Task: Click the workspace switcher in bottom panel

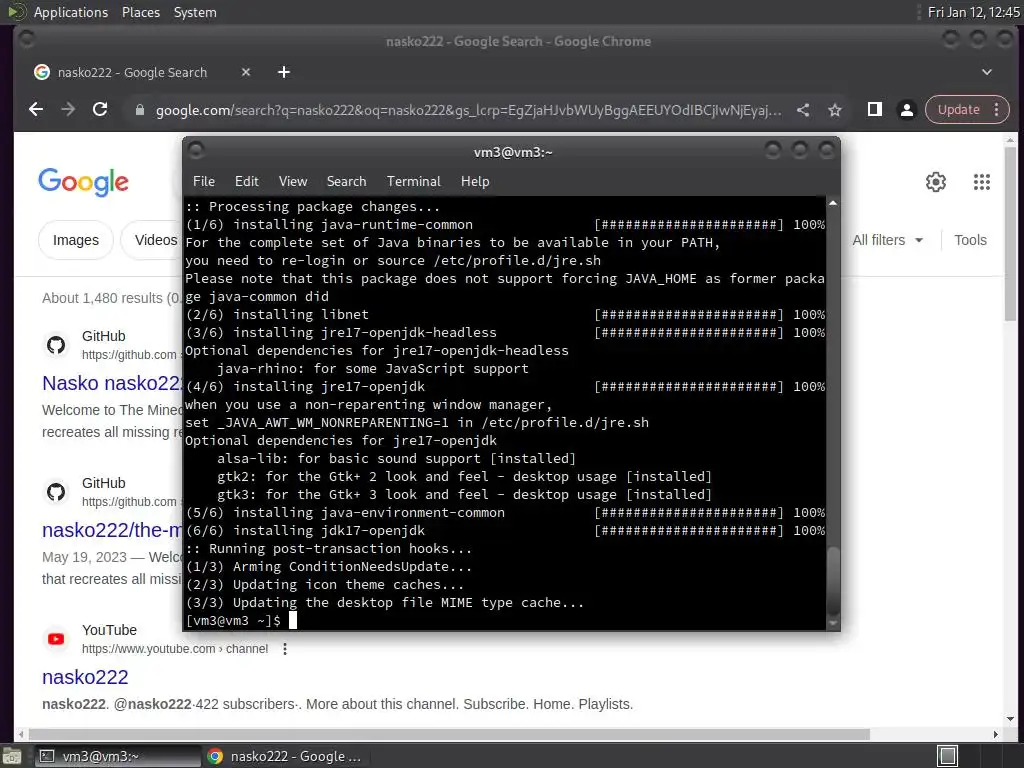Action: (947, 756)
